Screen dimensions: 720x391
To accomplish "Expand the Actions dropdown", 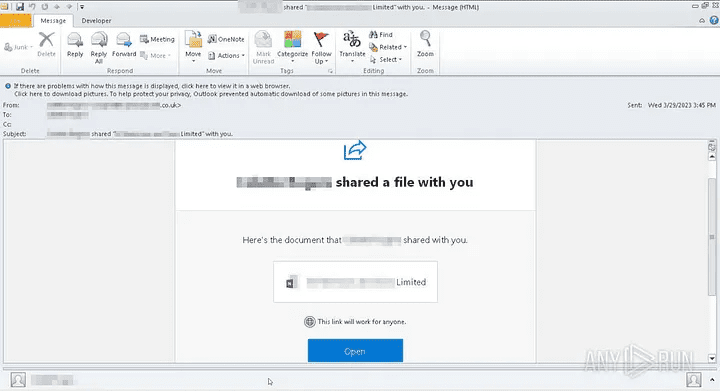I will [226, 56].
